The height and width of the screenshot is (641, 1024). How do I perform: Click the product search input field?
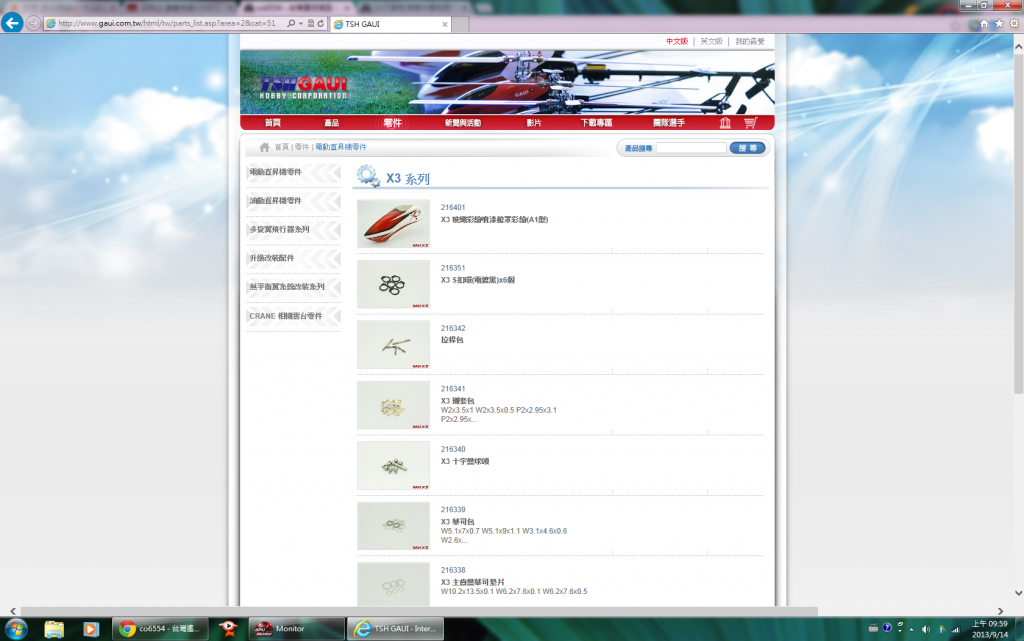coord(691,148)
